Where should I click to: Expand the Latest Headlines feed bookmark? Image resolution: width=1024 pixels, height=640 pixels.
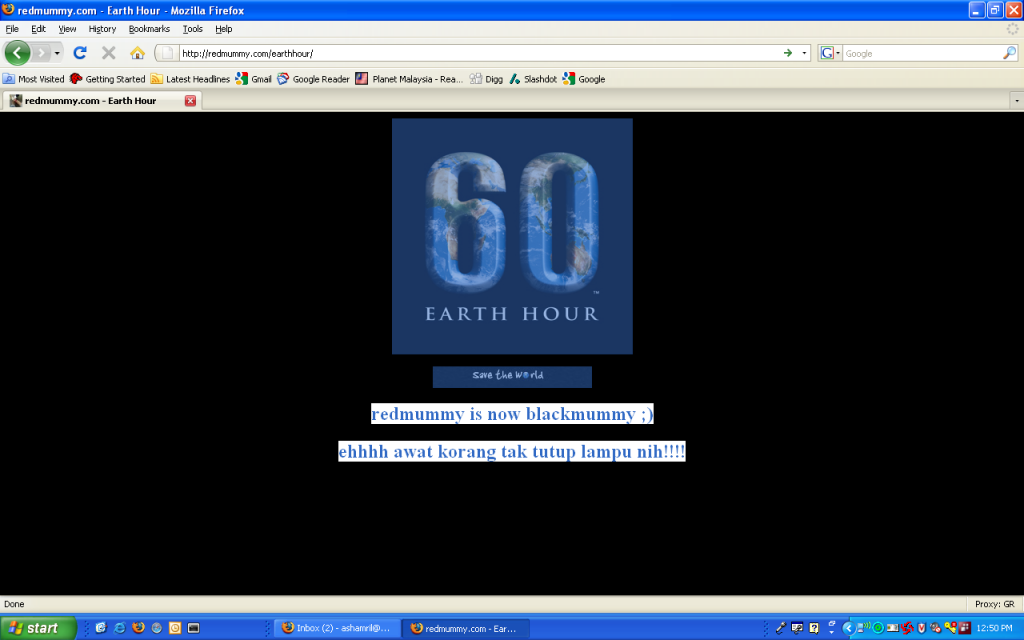190,79
